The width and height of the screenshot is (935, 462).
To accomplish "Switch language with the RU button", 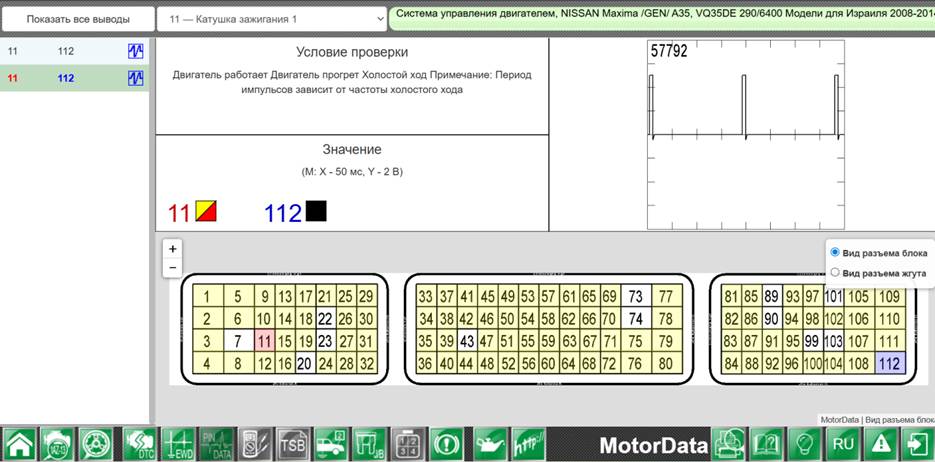I will coord(843,444).
